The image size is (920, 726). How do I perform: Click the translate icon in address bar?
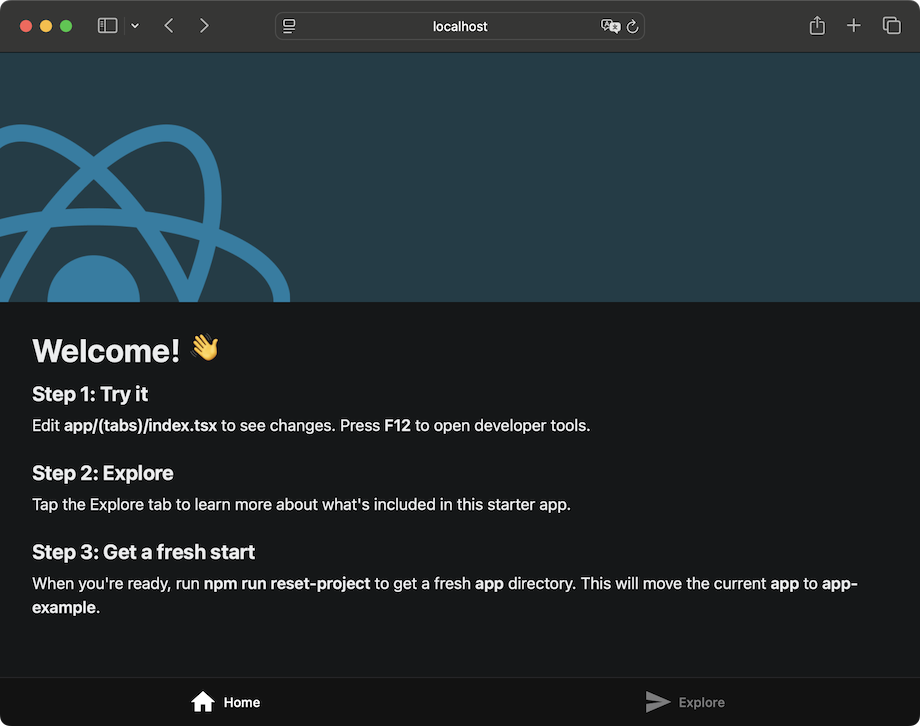click(x=610, y=26)
